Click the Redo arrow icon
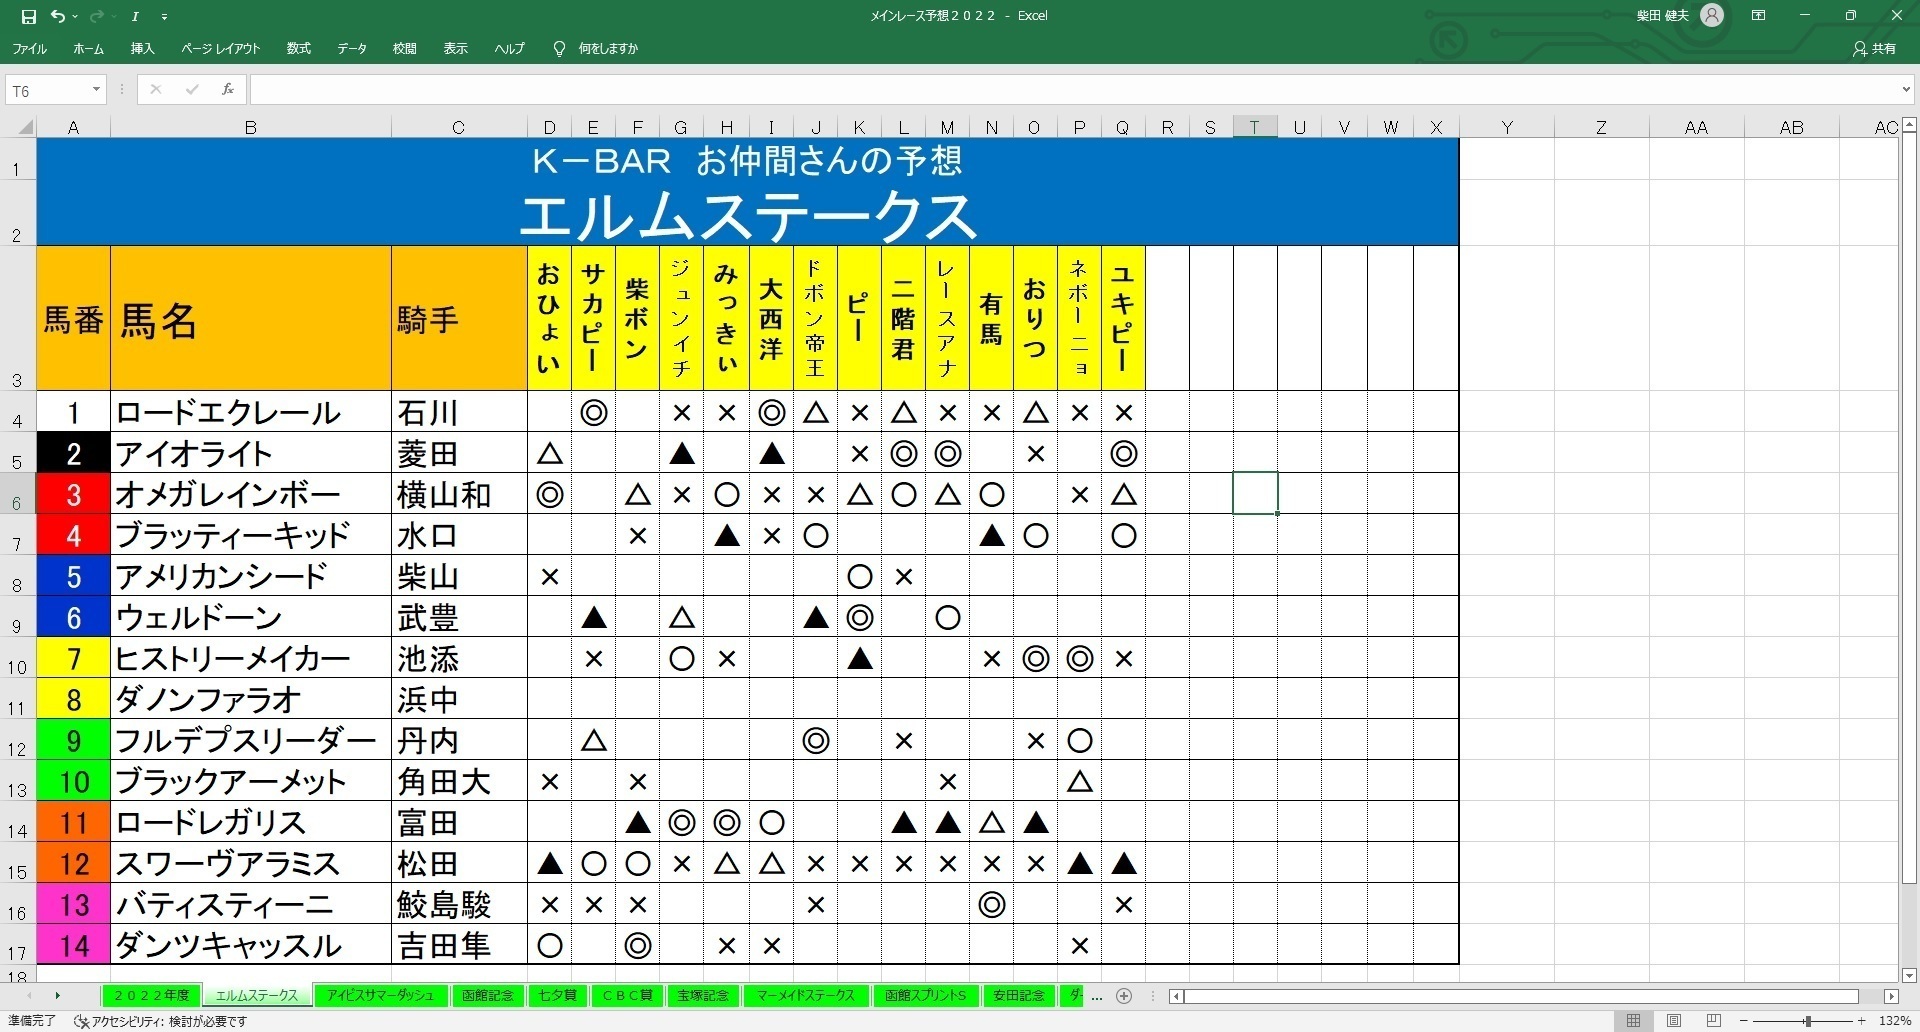 (x=96, y=16)
